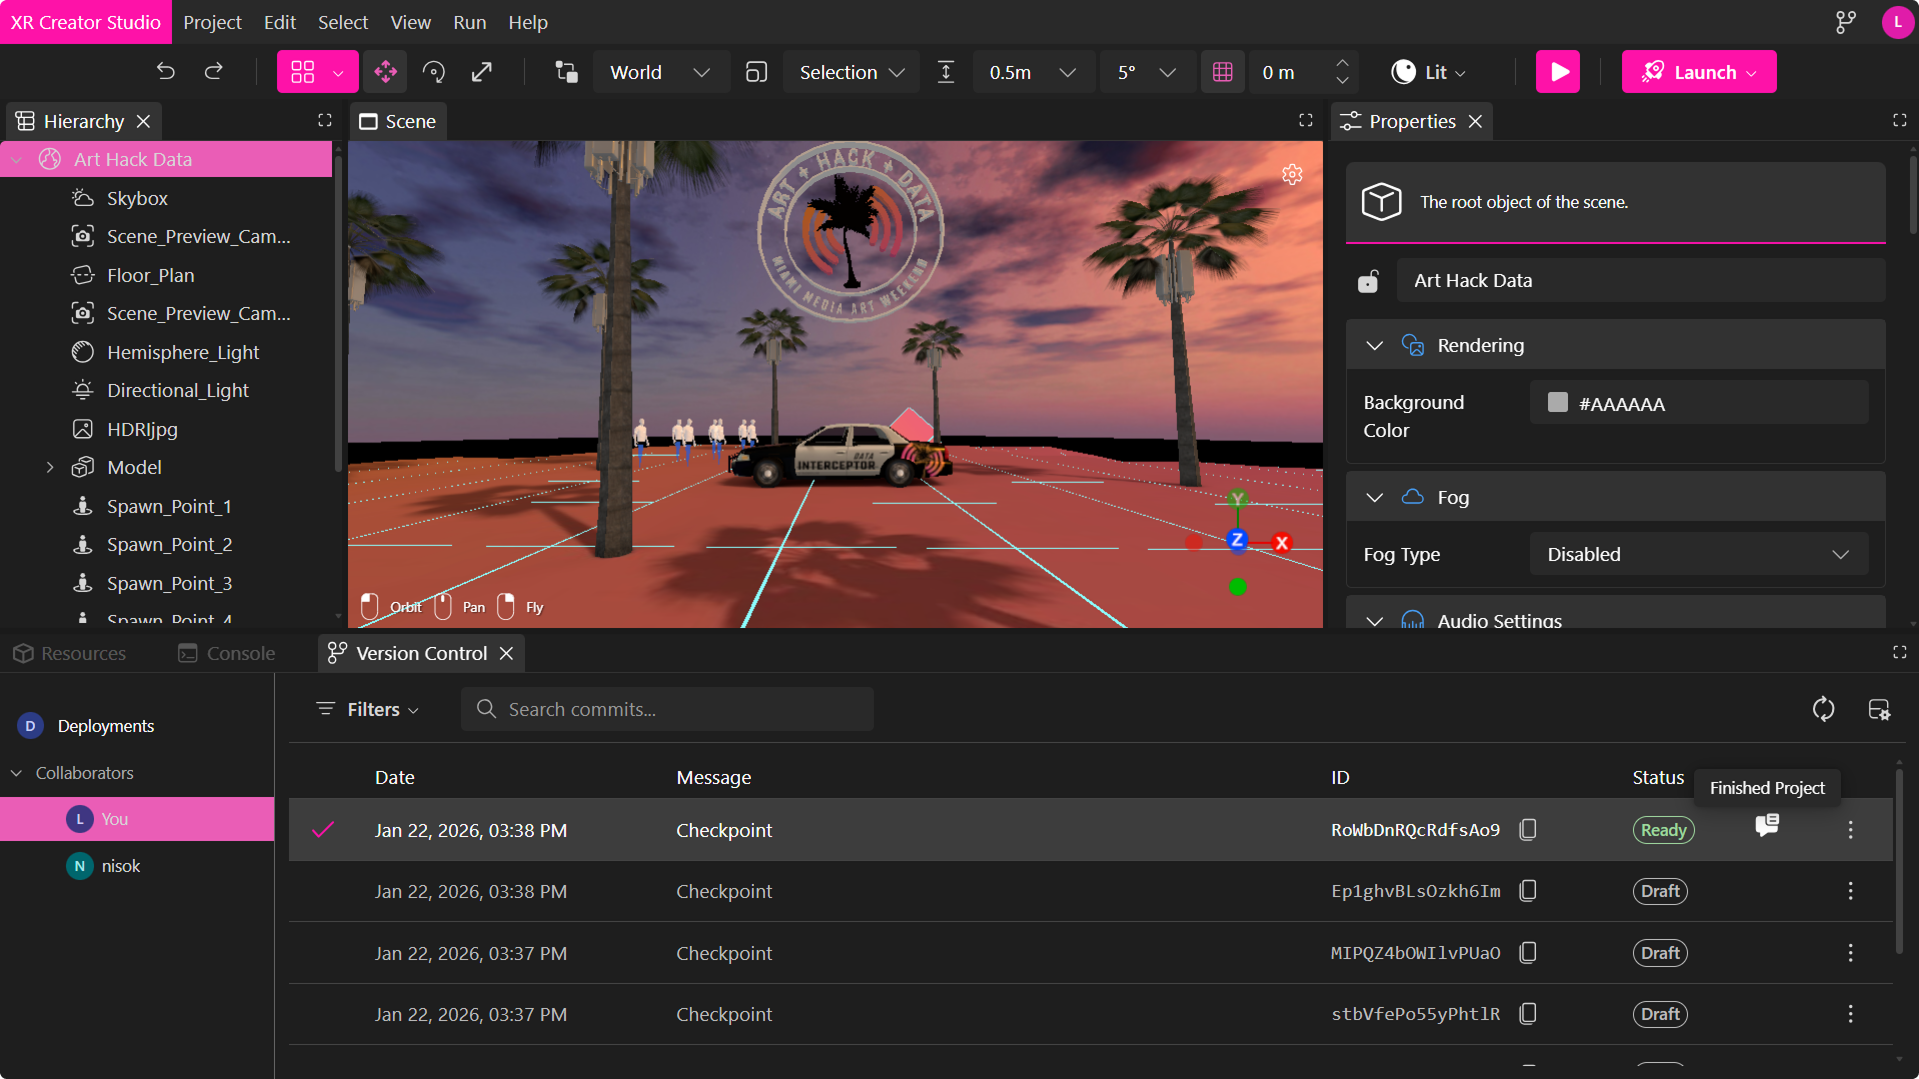Select the rotate tool icon
This screenshot has width=1919, height=1079.
(x=434, y=72)
